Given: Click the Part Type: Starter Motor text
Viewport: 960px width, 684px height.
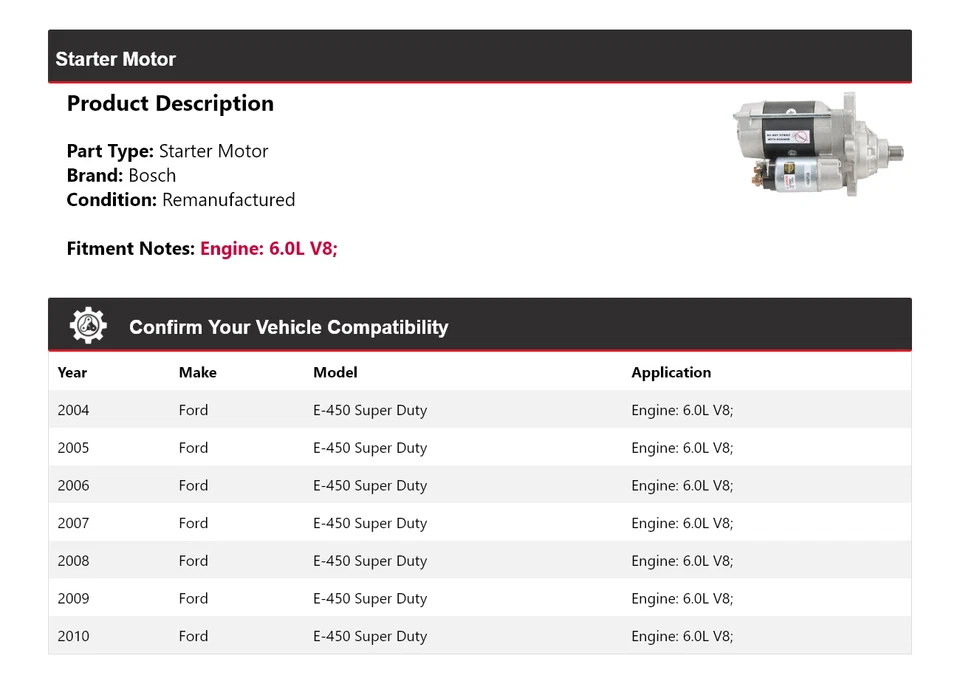Looking at the screenshot, I should (167, 151).
